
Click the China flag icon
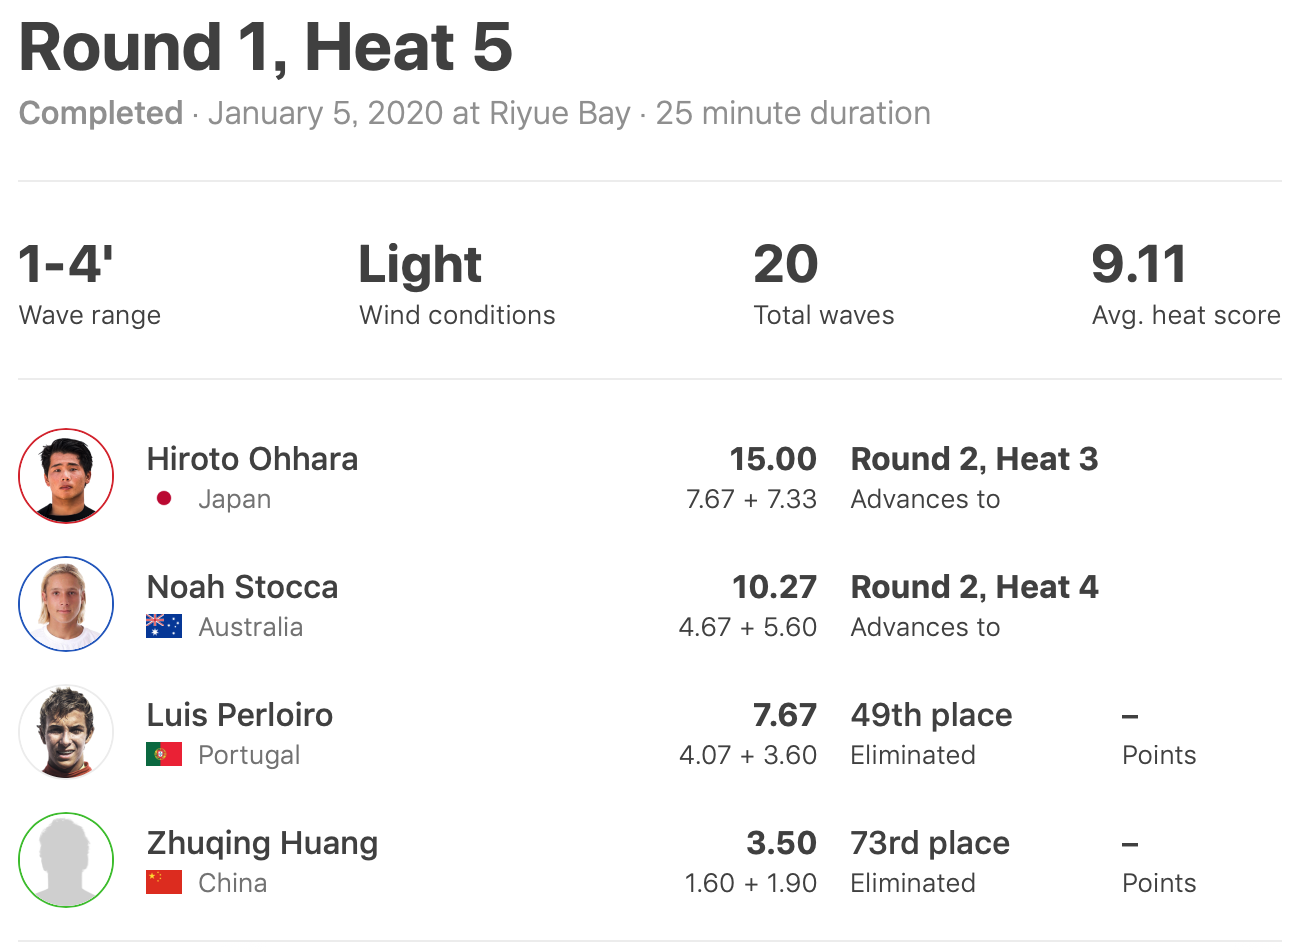[164, 883]
